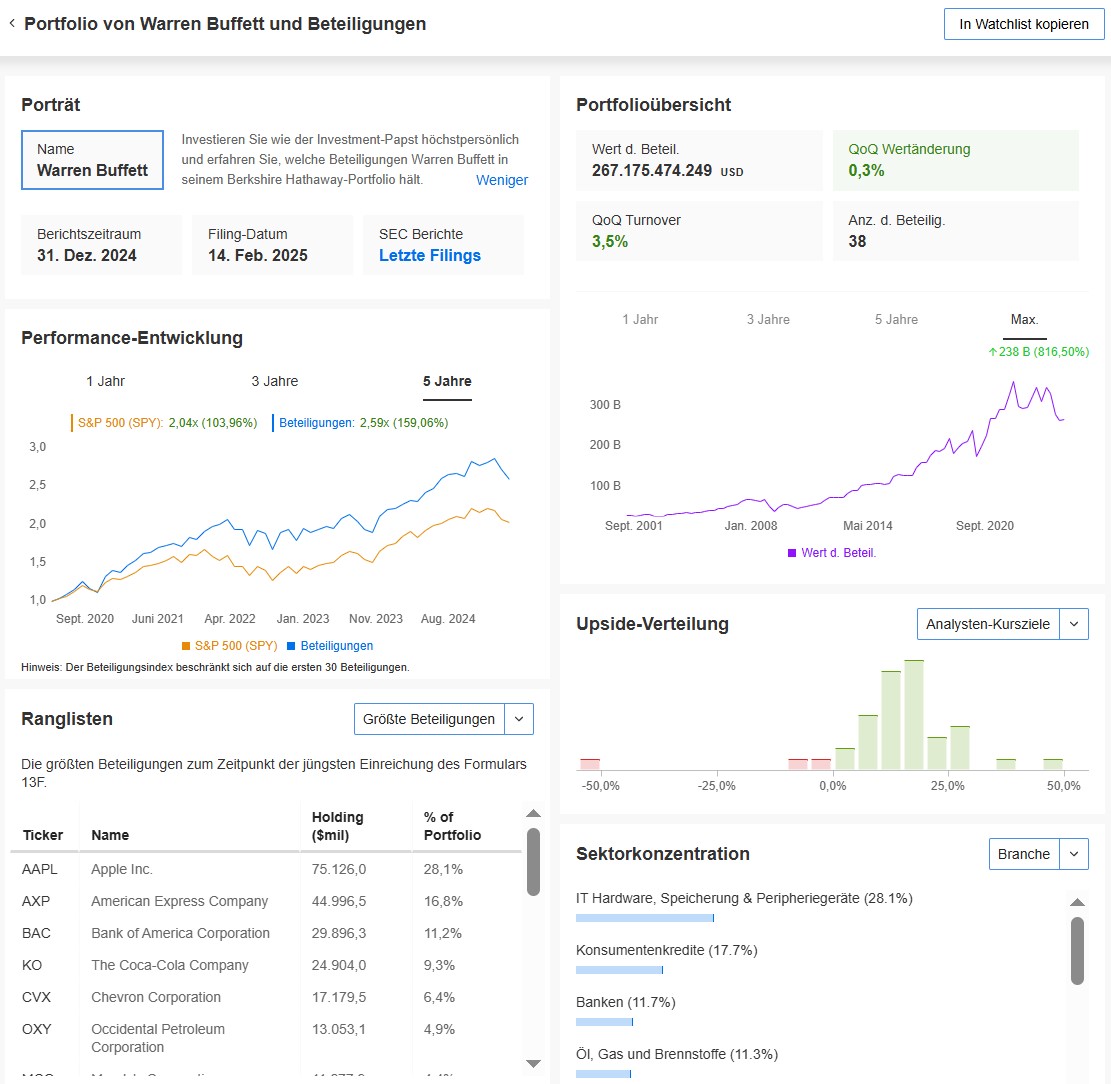Screen dimensions: 1111x1084
Task: Sort by % of Portfolio column header
Action: point(452,826)
